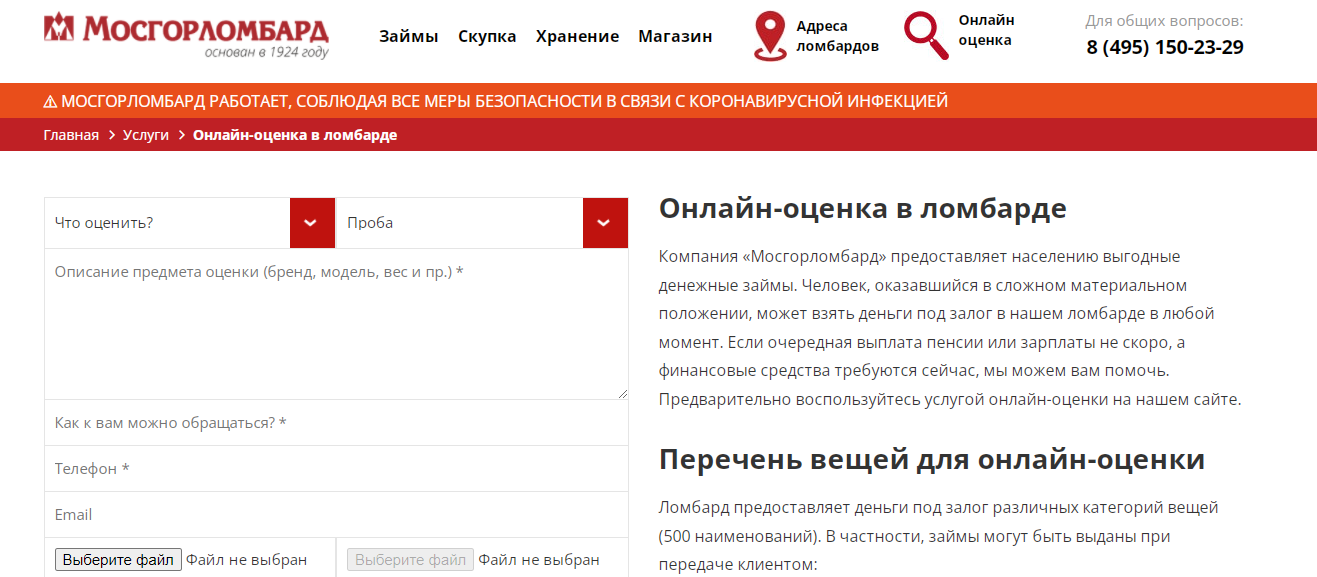Click the warning triangle icon in orange banner

50,101
